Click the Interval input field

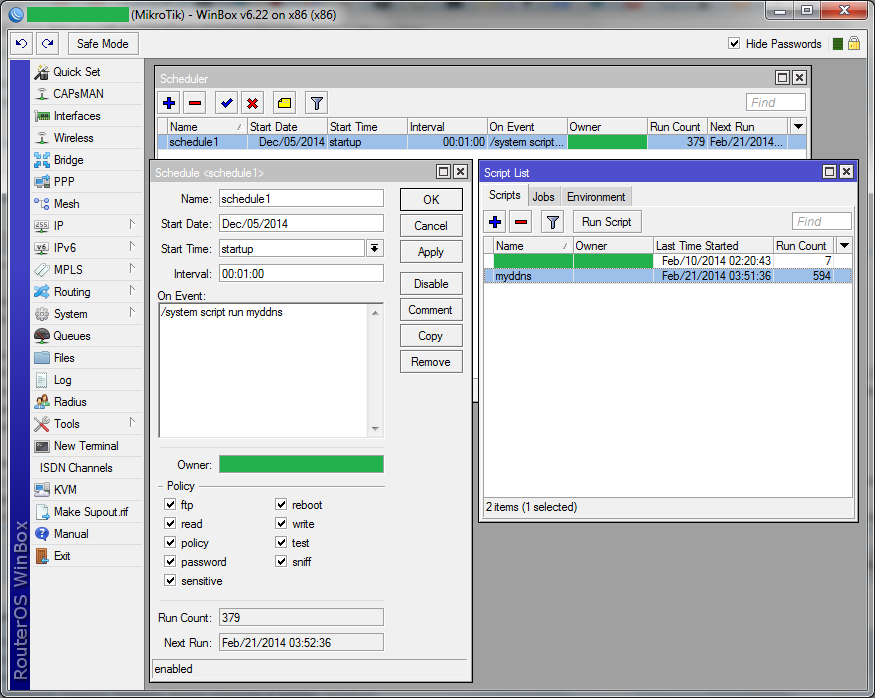301,273
